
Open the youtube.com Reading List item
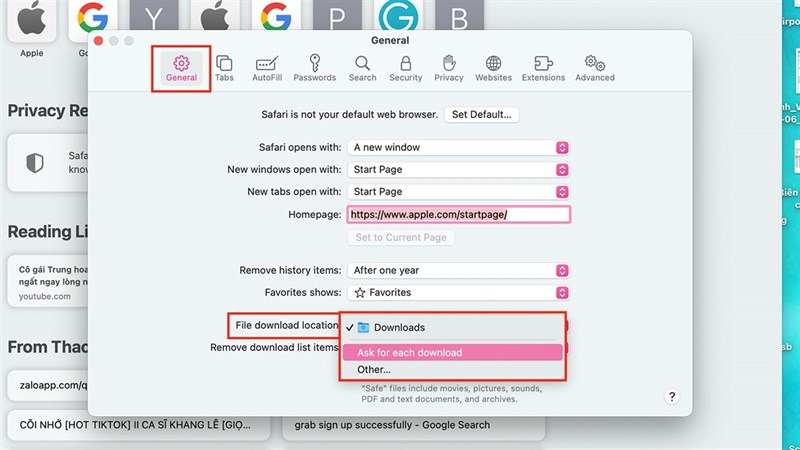[47, 281]
